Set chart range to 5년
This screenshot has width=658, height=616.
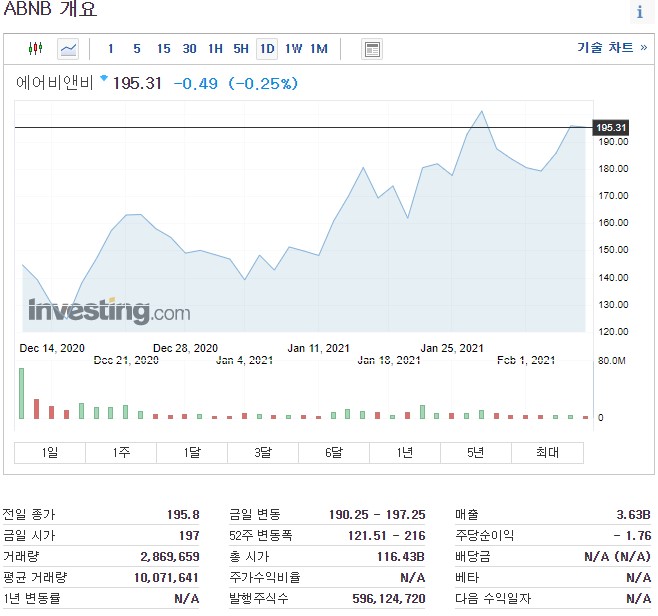[x=475, y=452]
